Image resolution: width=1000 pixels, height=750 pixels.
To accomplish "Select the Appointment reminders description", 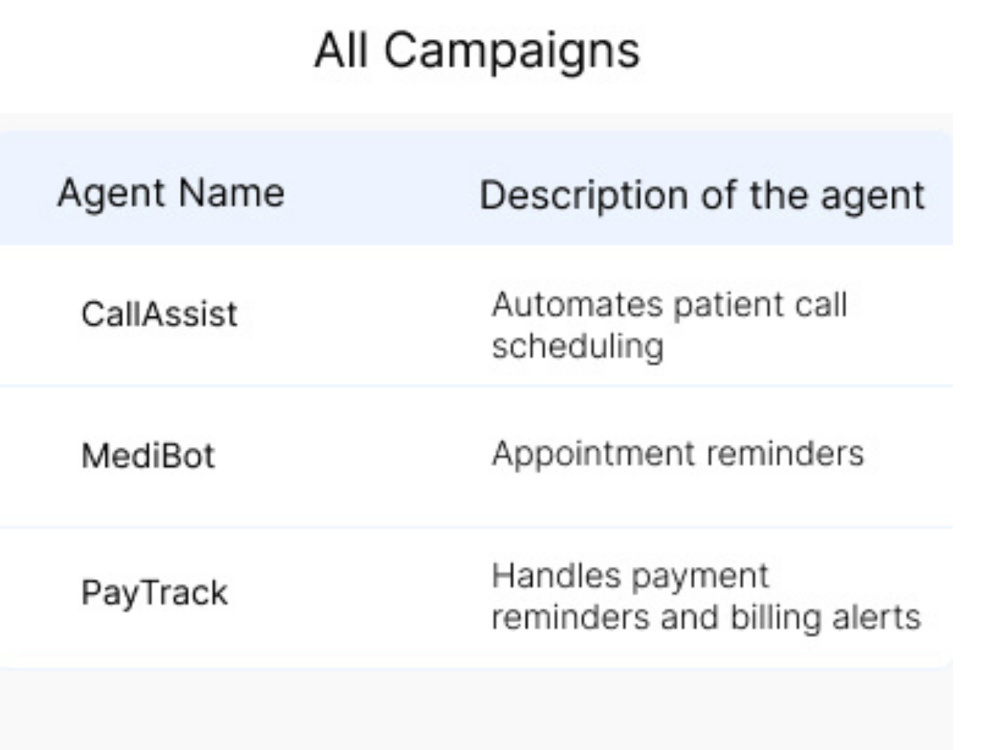I will (x=678, y=454).
